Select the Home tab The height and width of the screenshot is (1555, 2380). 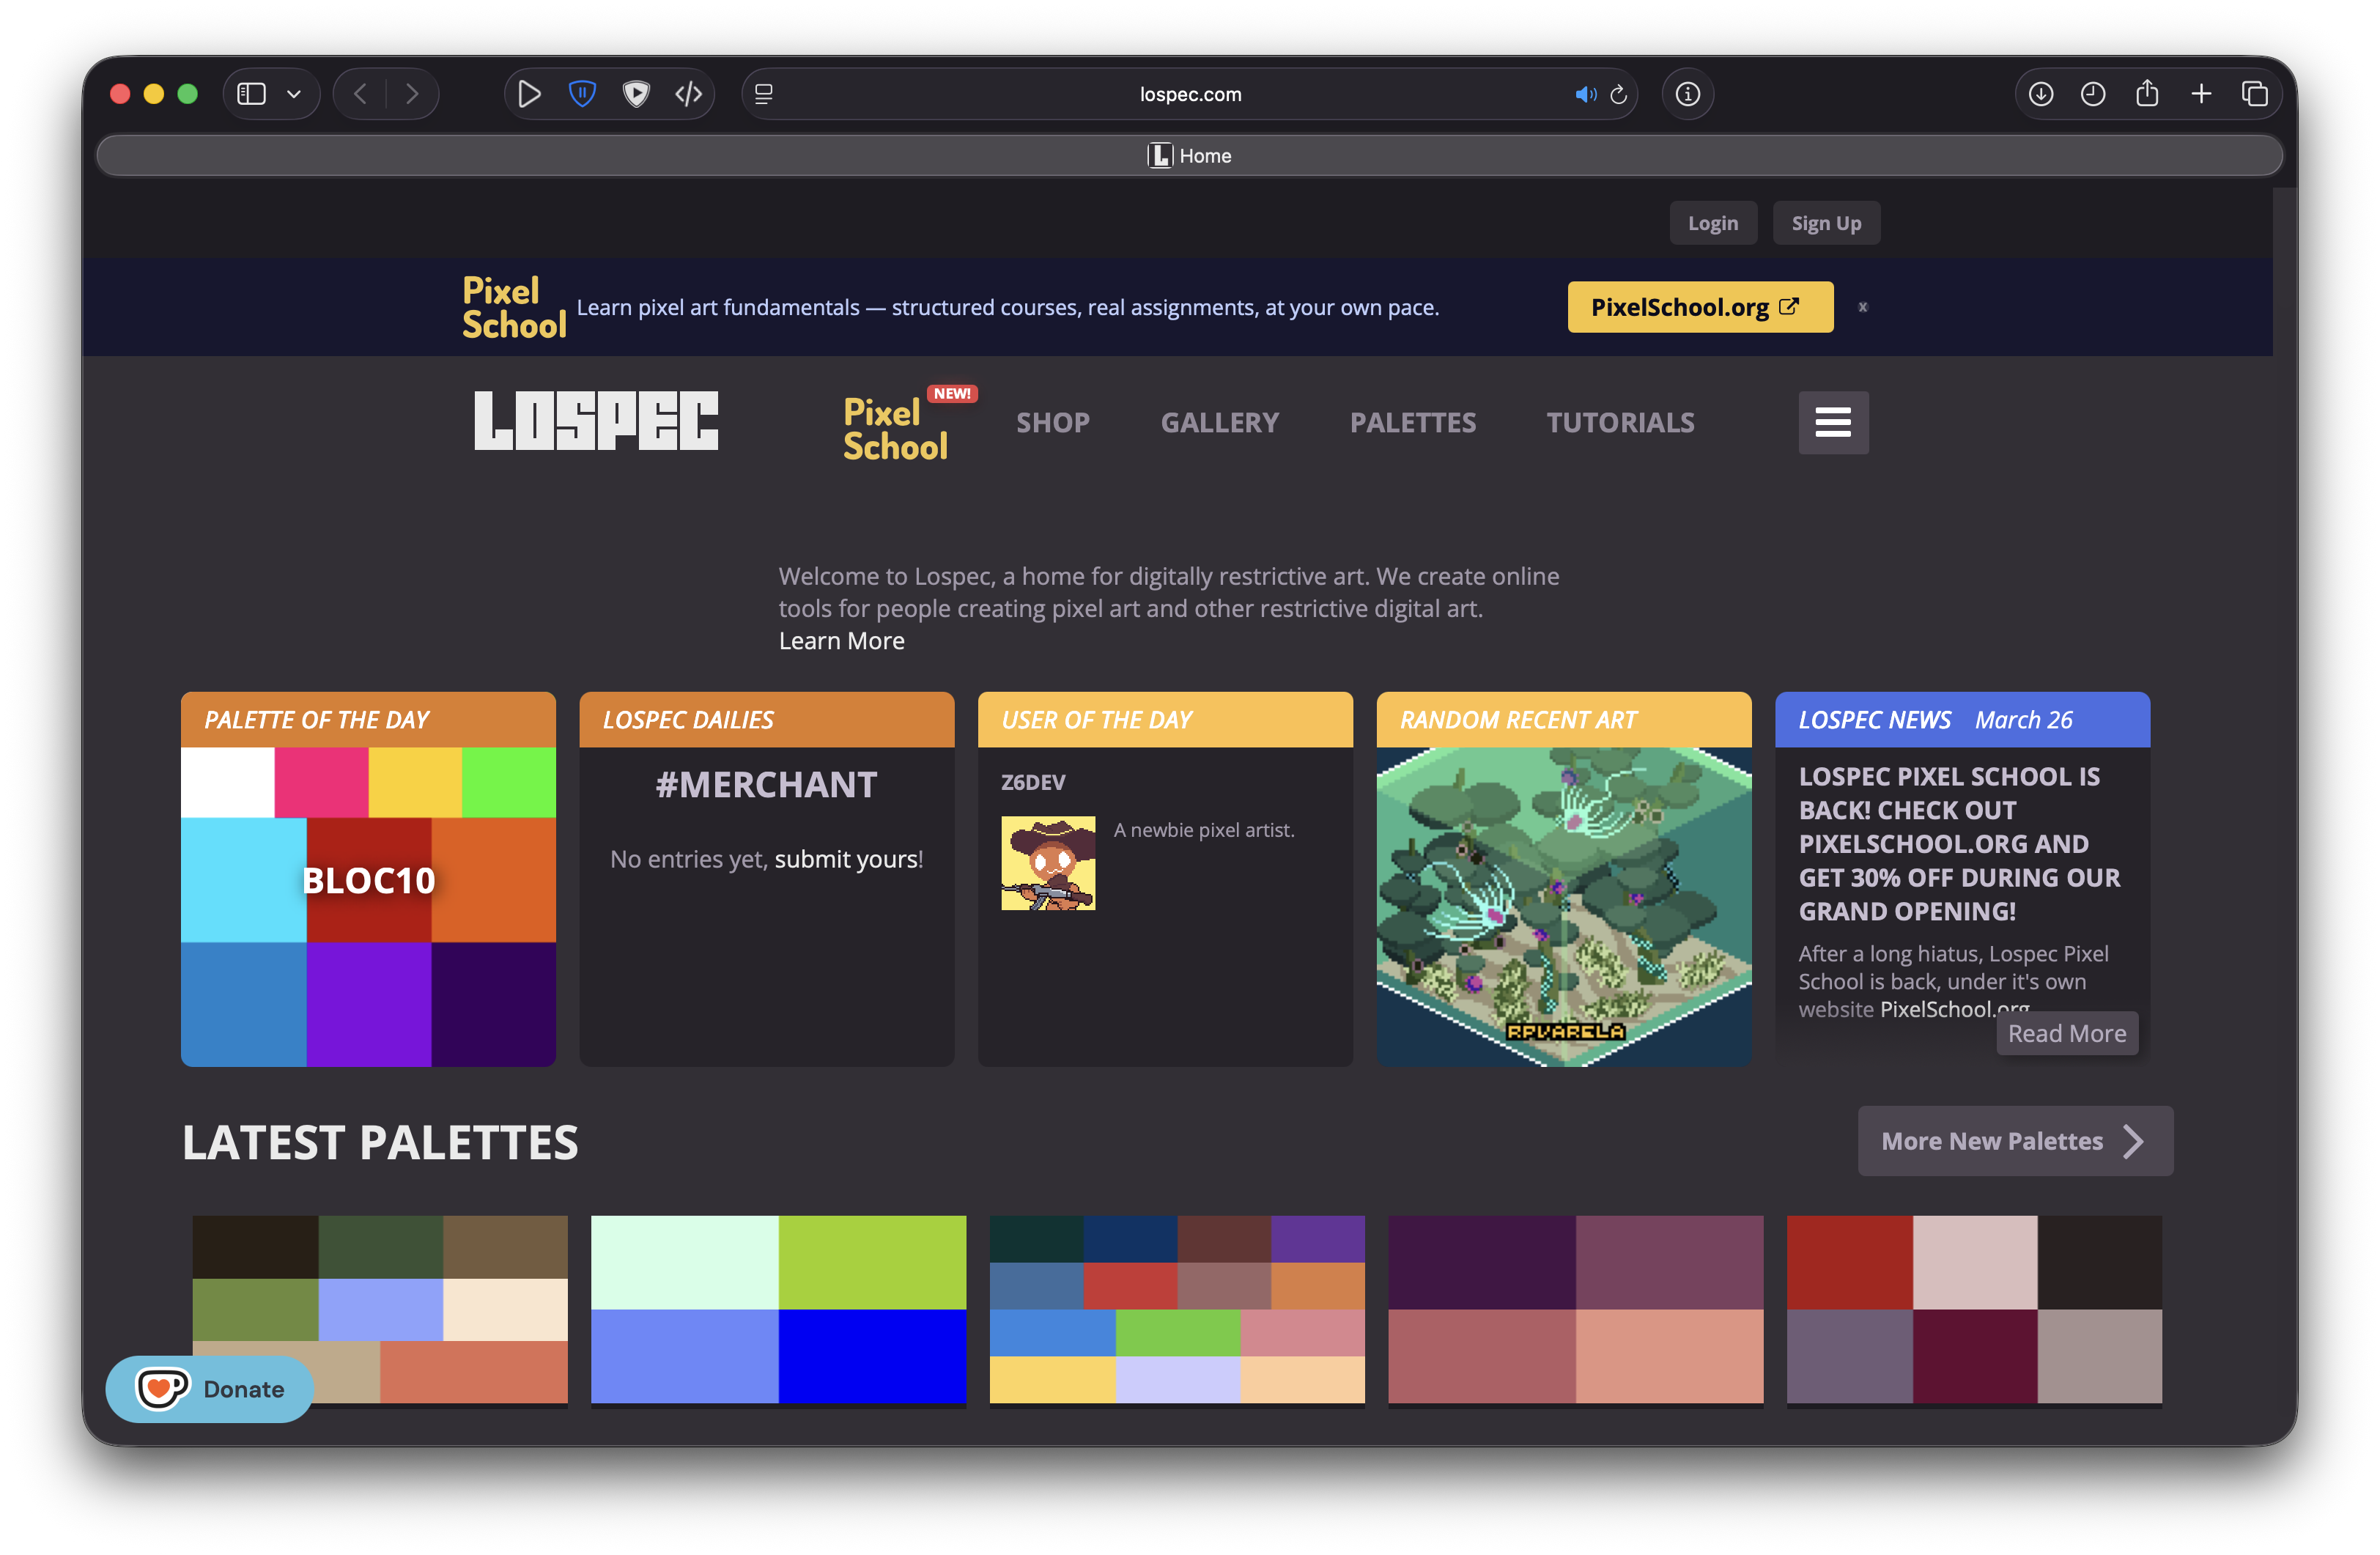(1190, 156)
